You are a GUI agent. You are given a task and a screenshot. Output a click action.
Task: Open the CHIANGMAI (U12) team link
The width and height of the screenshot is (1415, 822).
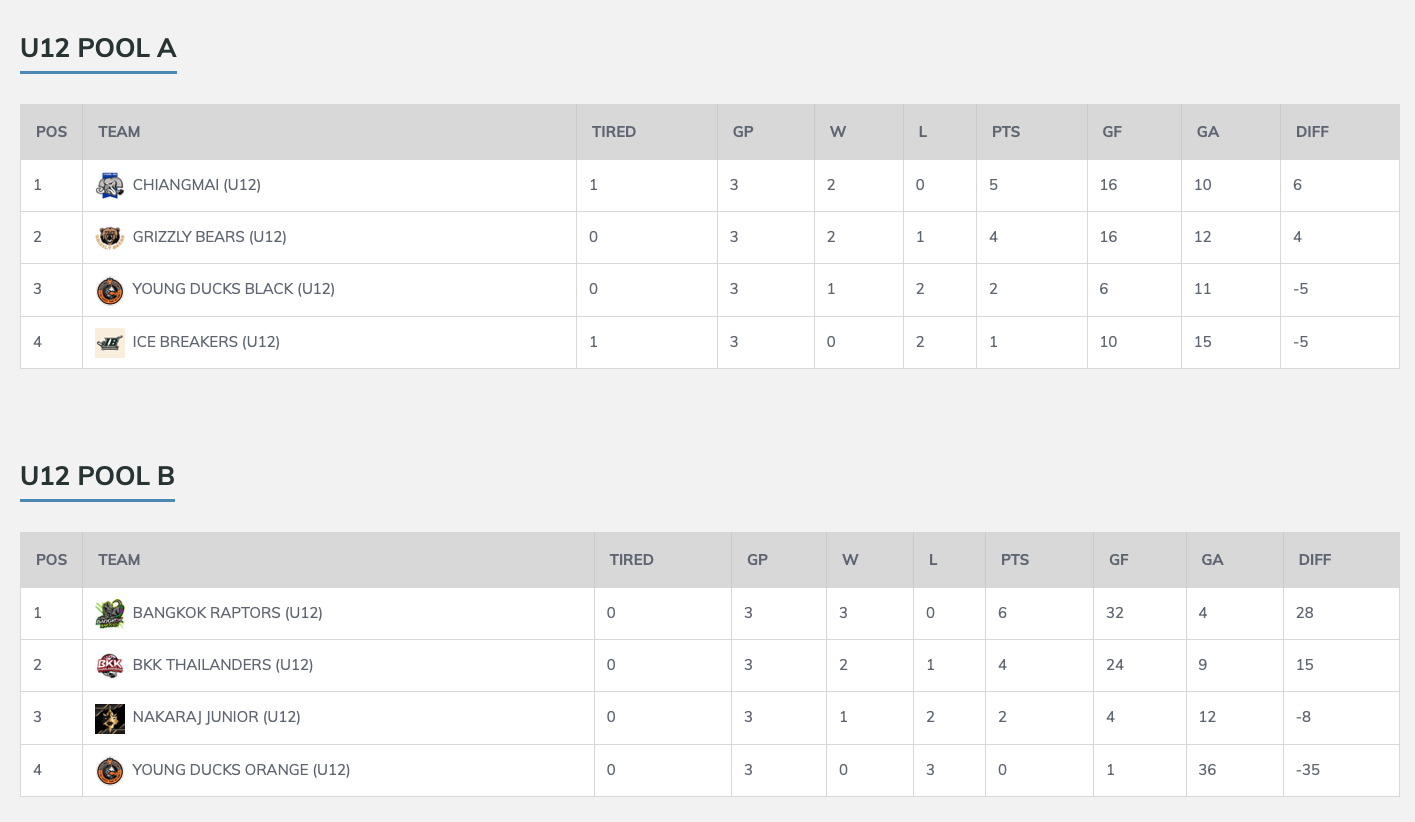pos(196,185)
